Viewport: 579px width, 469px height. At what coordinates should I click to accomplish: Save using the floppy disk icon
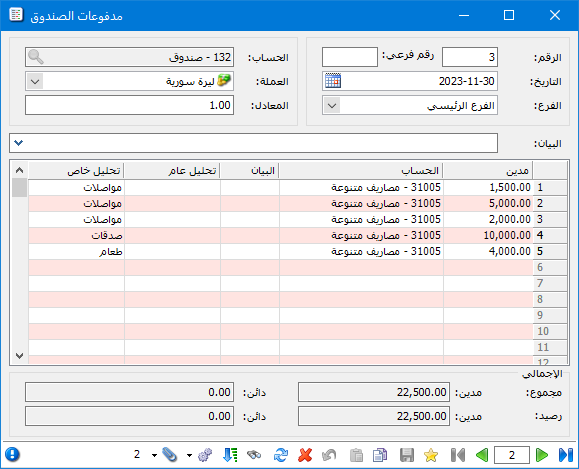click(x=407, y=455)
